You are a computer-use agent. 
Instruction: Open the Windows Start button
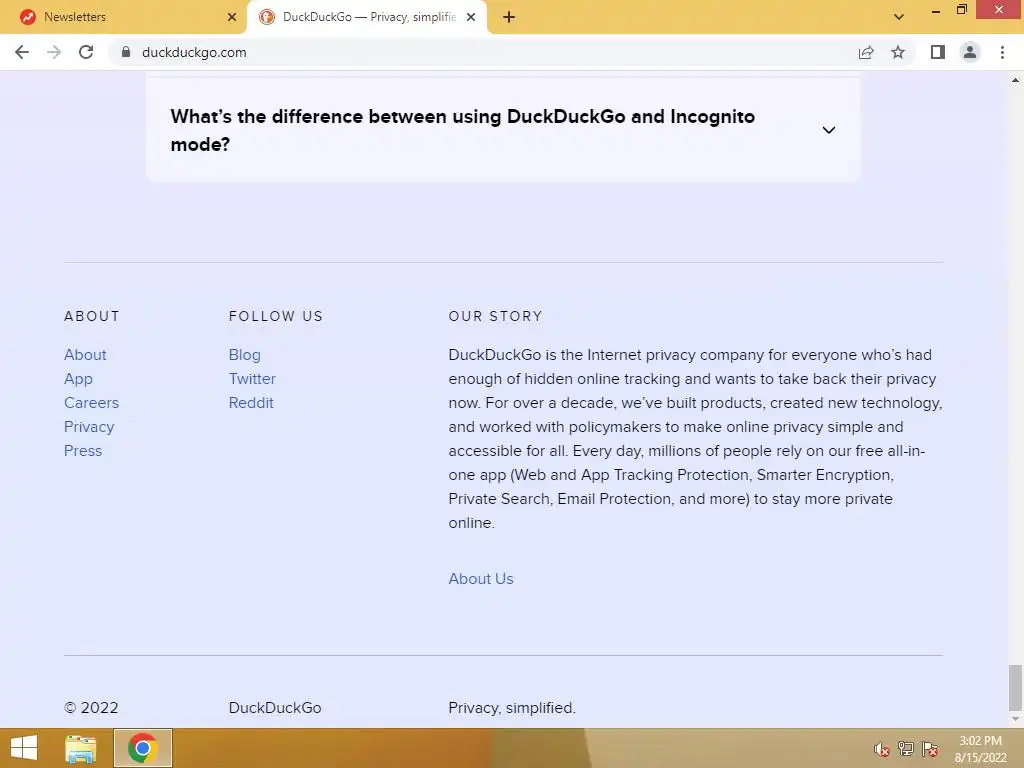click(x=24, y=748)
